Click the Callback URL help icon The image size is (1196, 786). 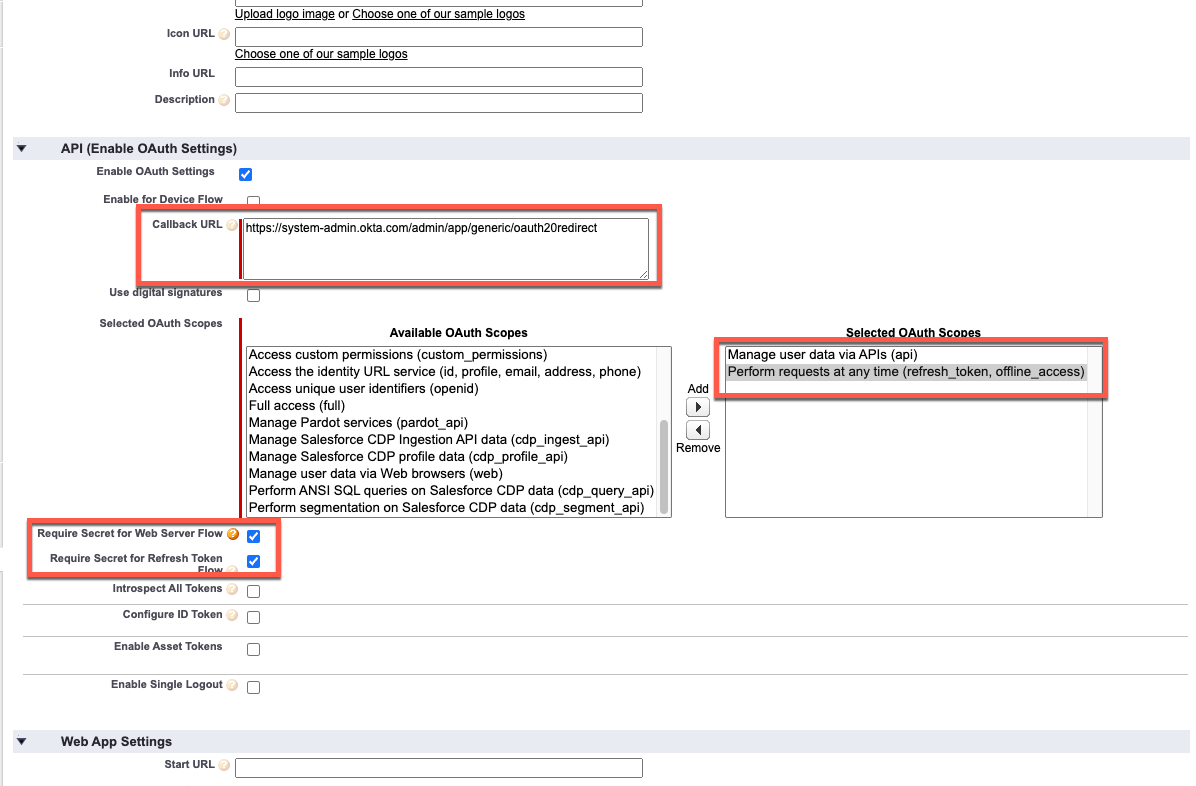pyautogui.click(x=232, y=224)
